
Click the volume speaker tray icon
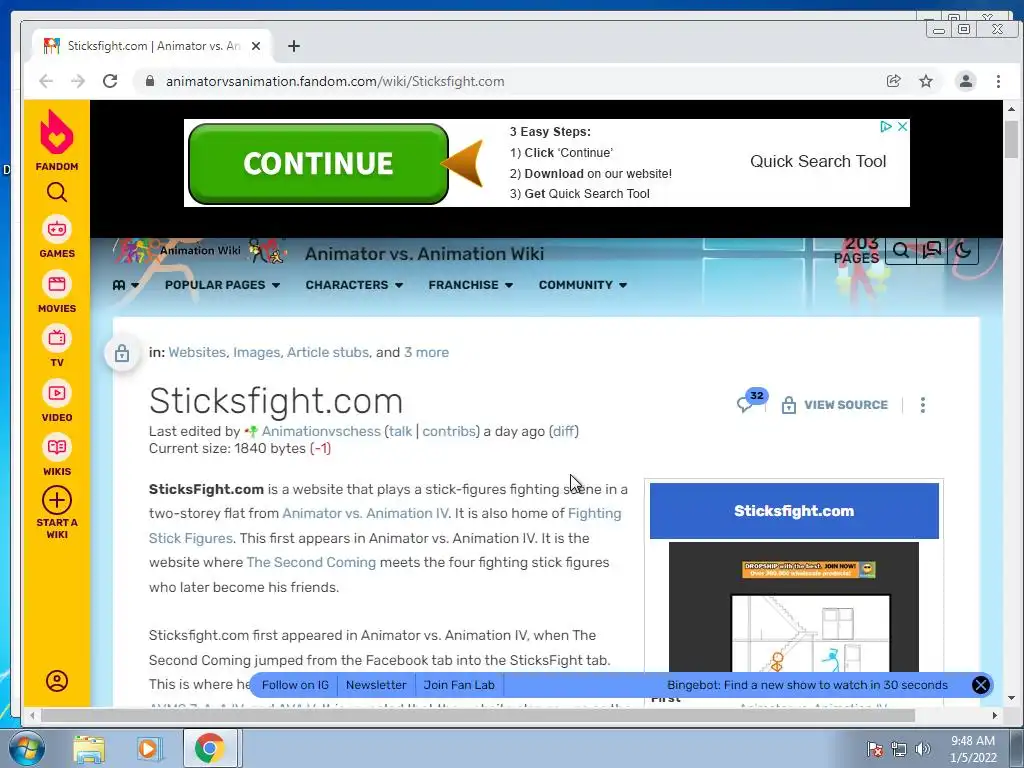923,749
